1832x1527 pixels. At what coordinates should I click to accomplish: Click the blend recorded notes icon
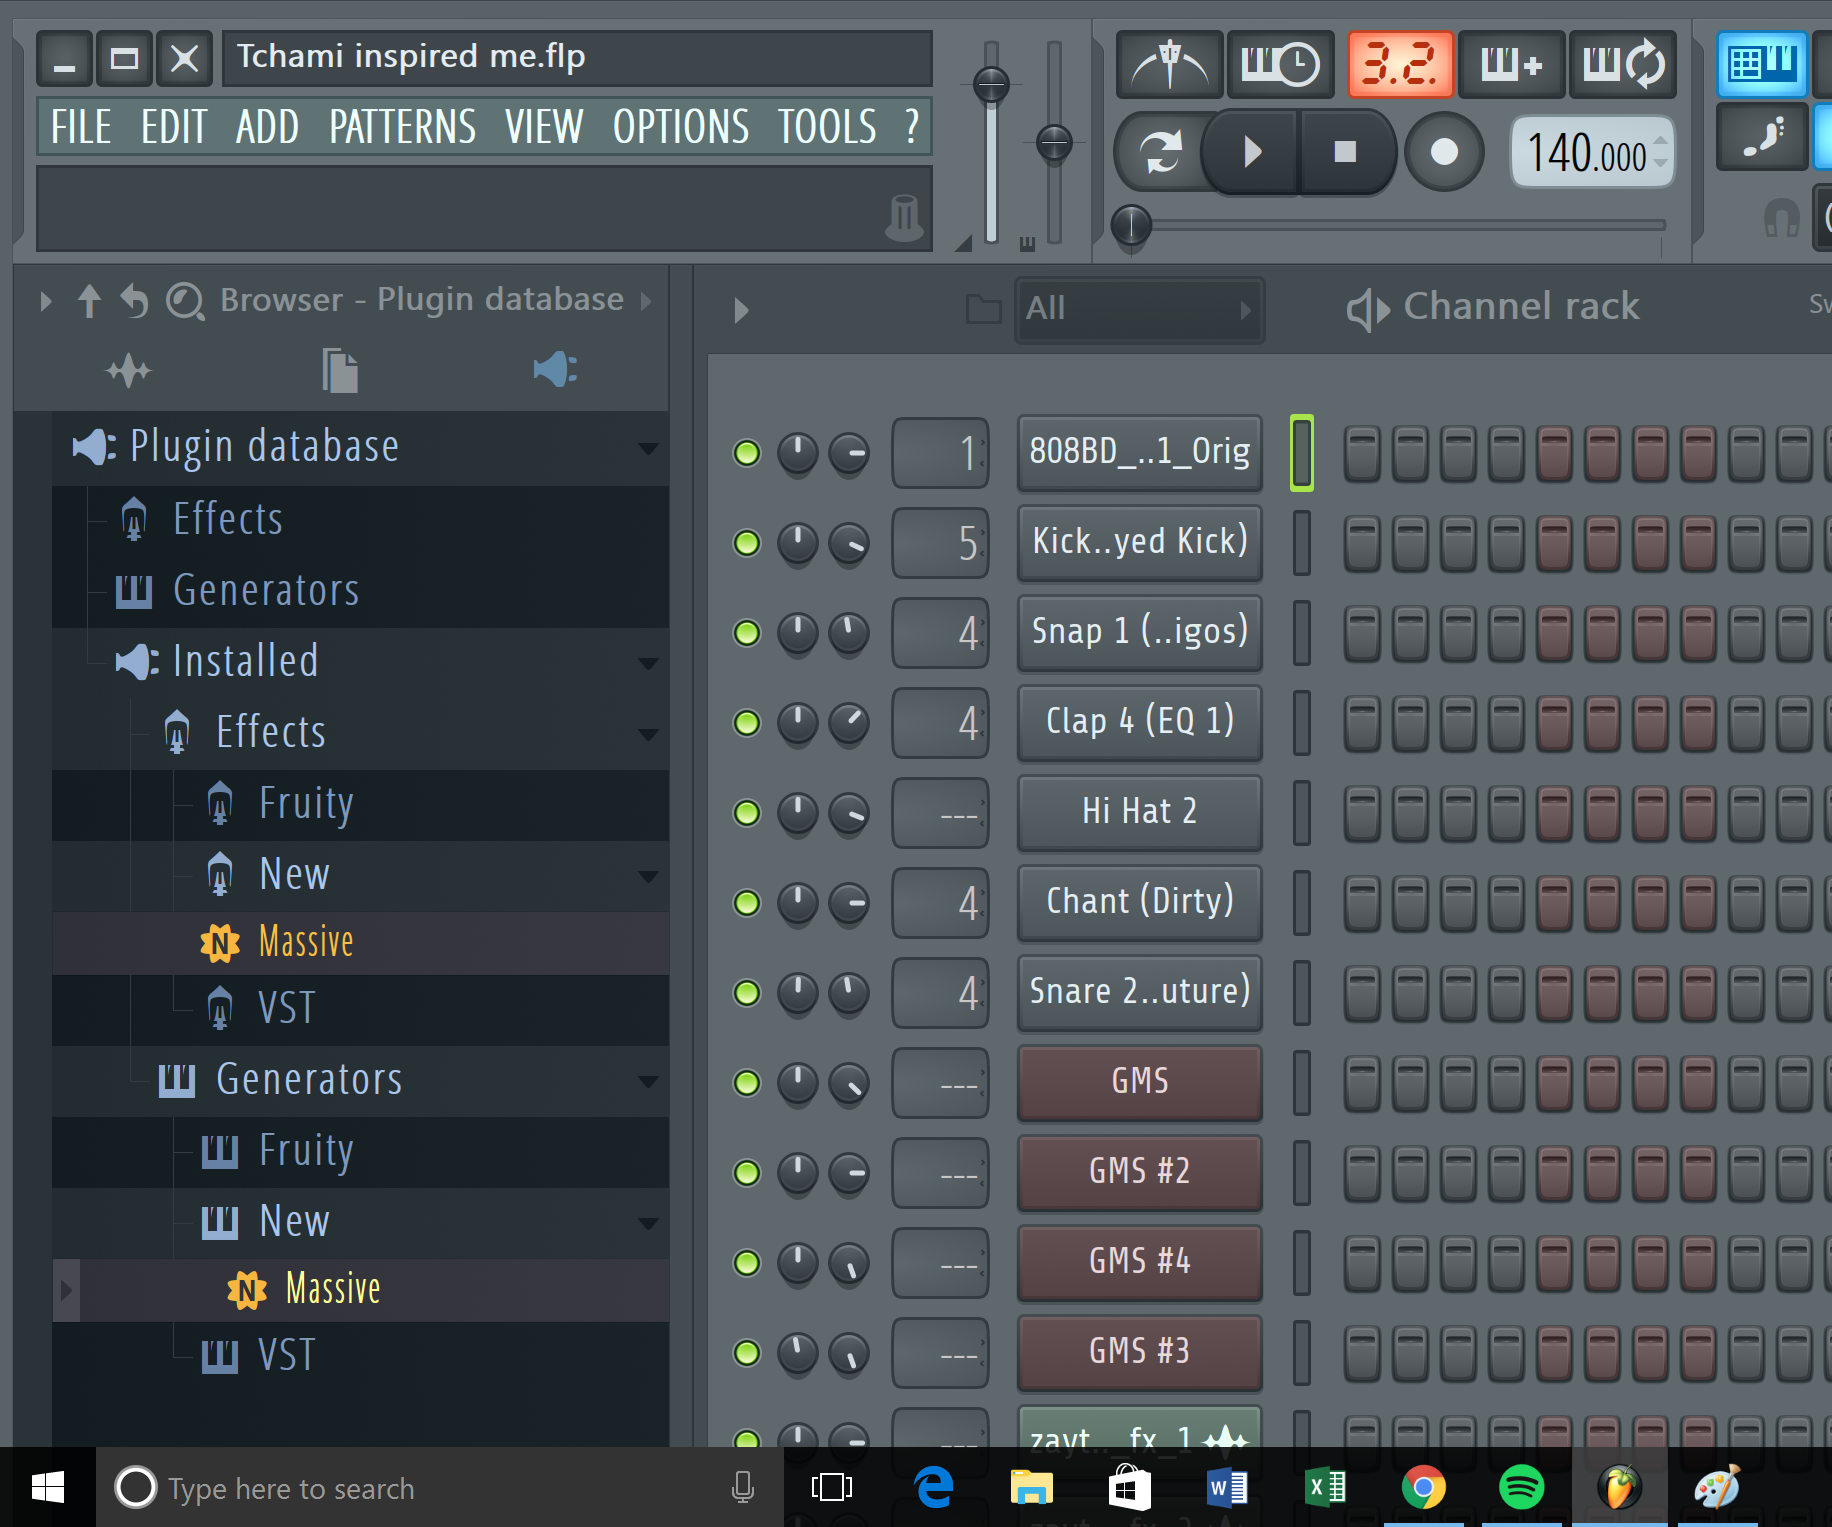pos(1511,65)
